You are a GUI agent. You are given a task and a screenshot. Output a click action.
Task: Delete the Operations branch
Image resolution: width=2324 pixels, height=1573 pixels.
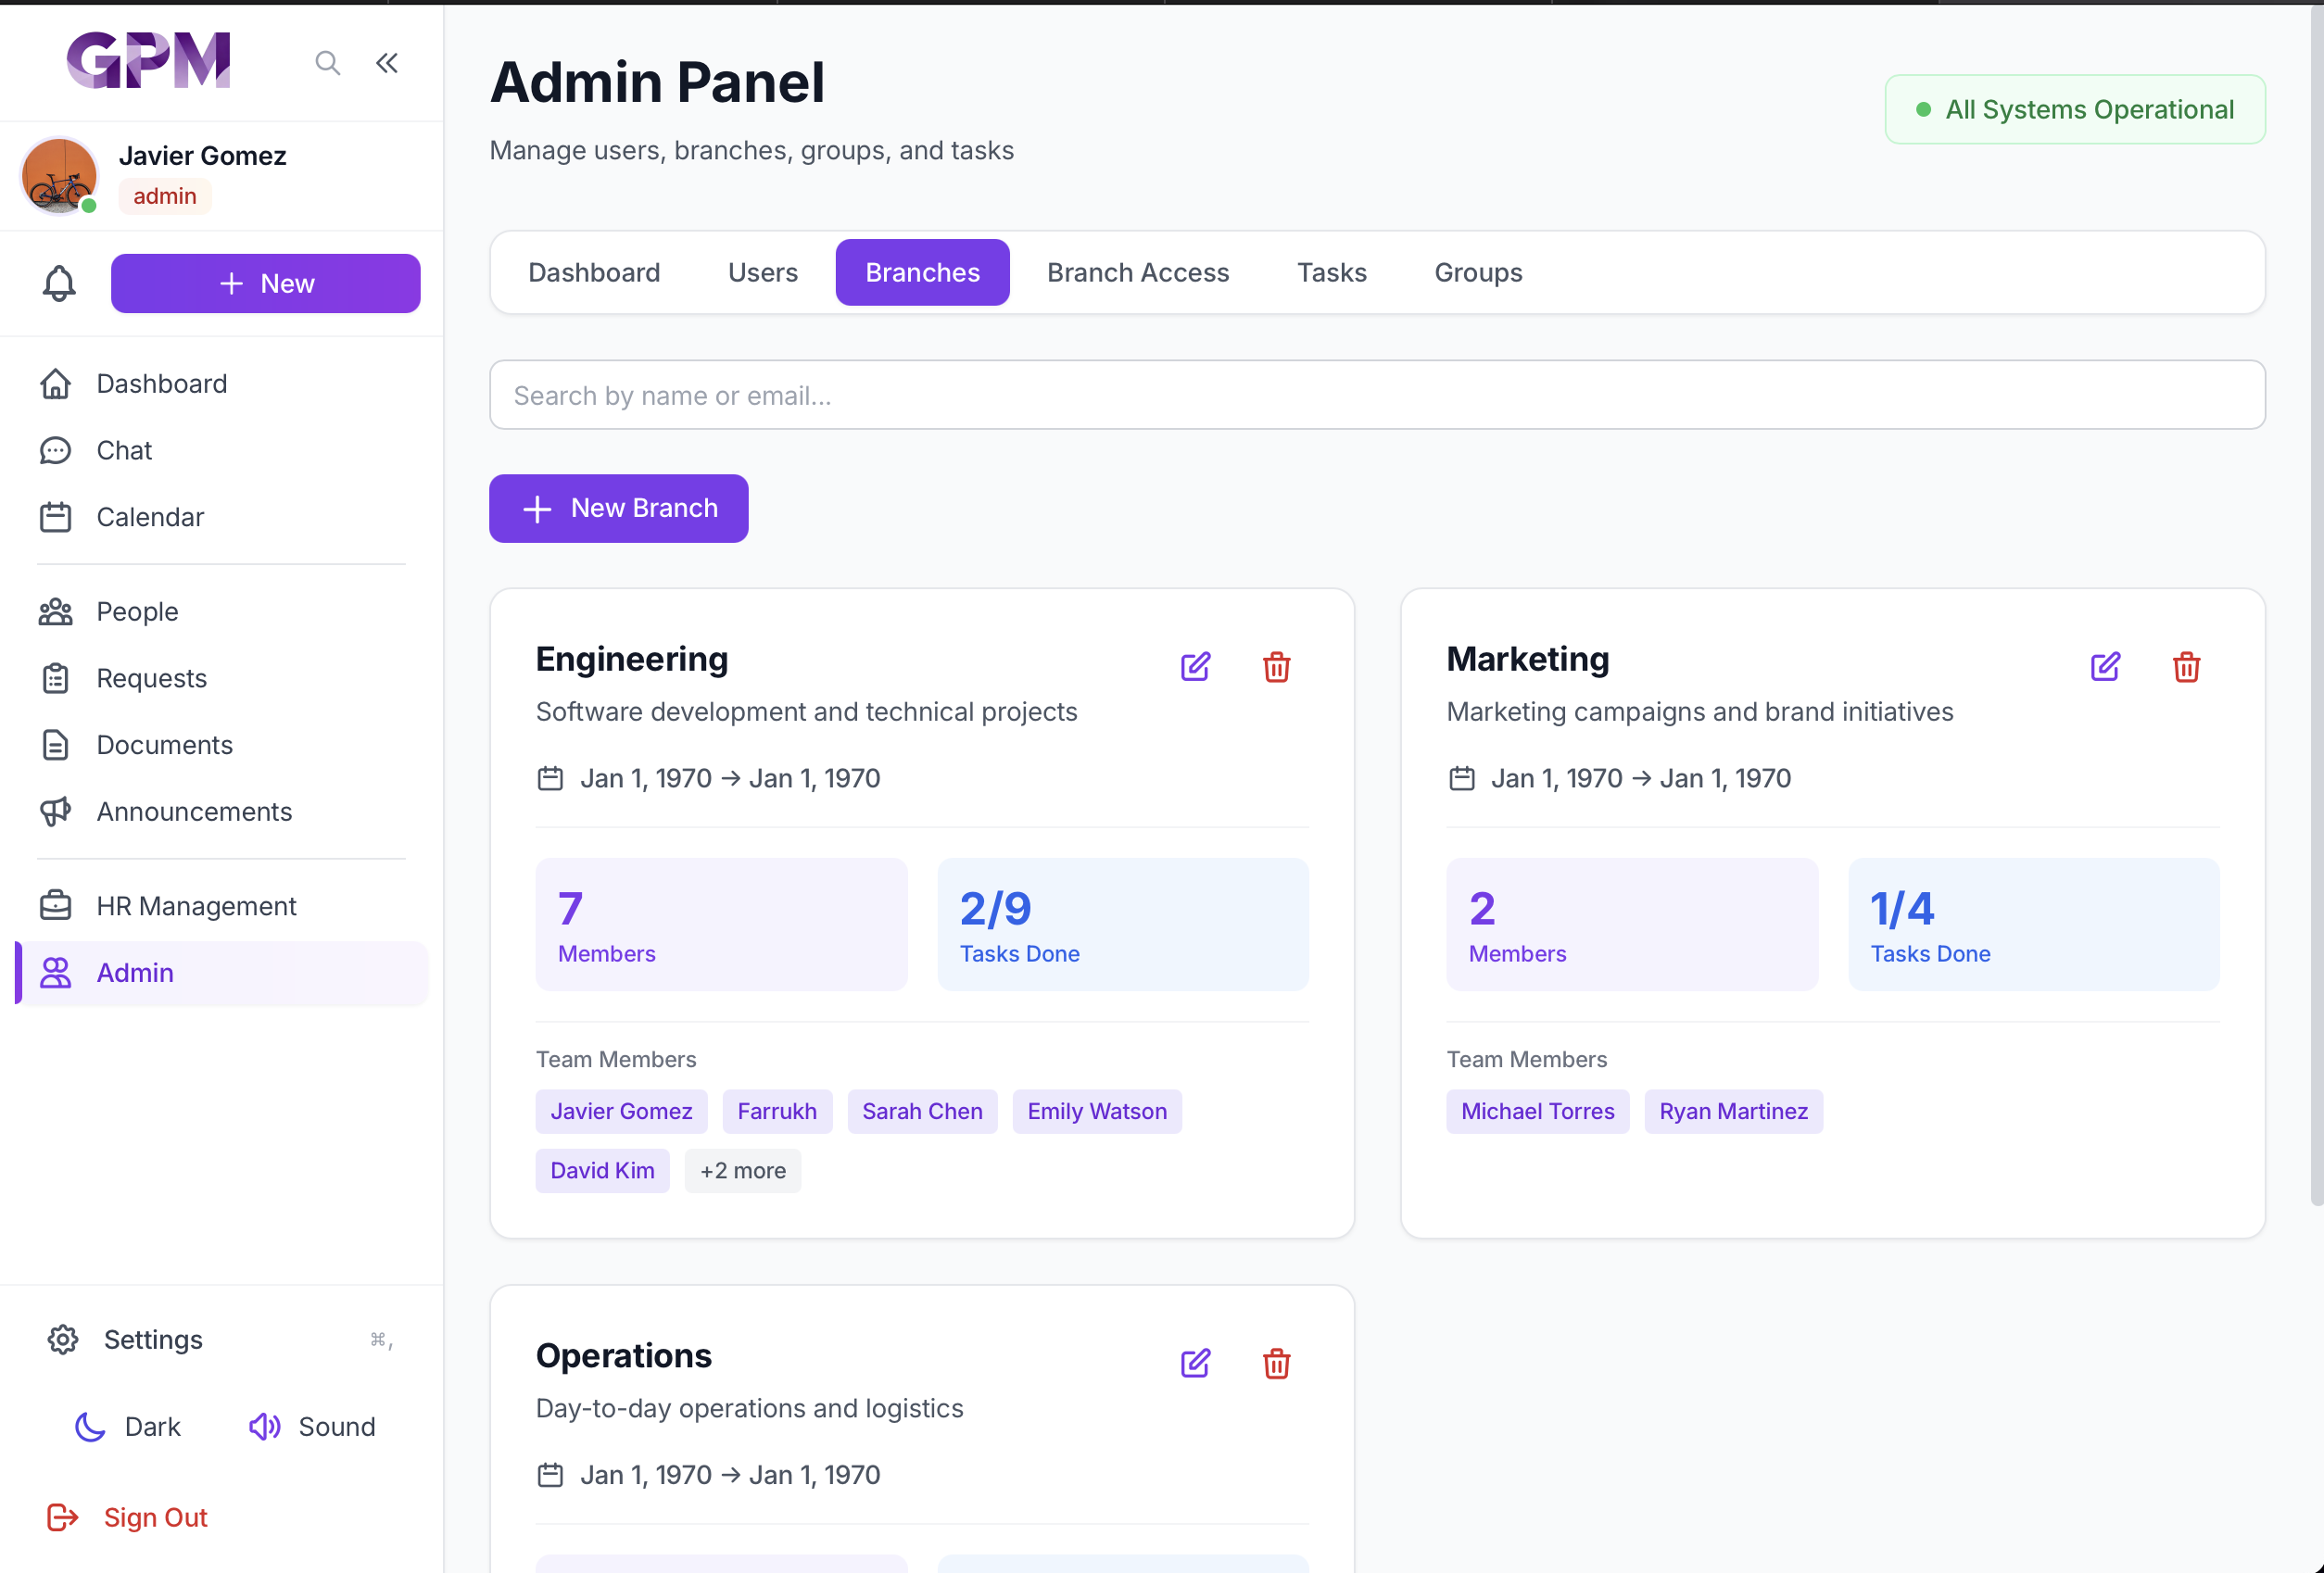pyautogui.click(x=1276, y=1363)
